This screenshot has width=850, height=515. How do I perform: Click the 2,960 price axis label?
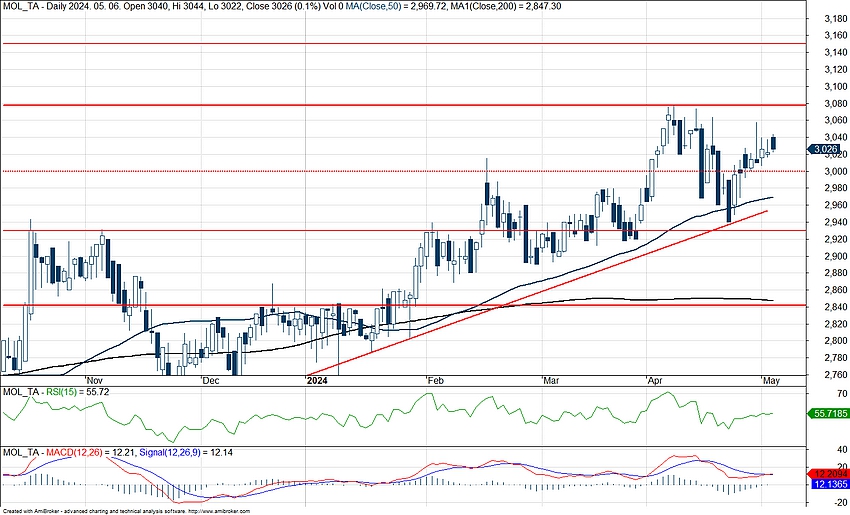pos(835,205)
